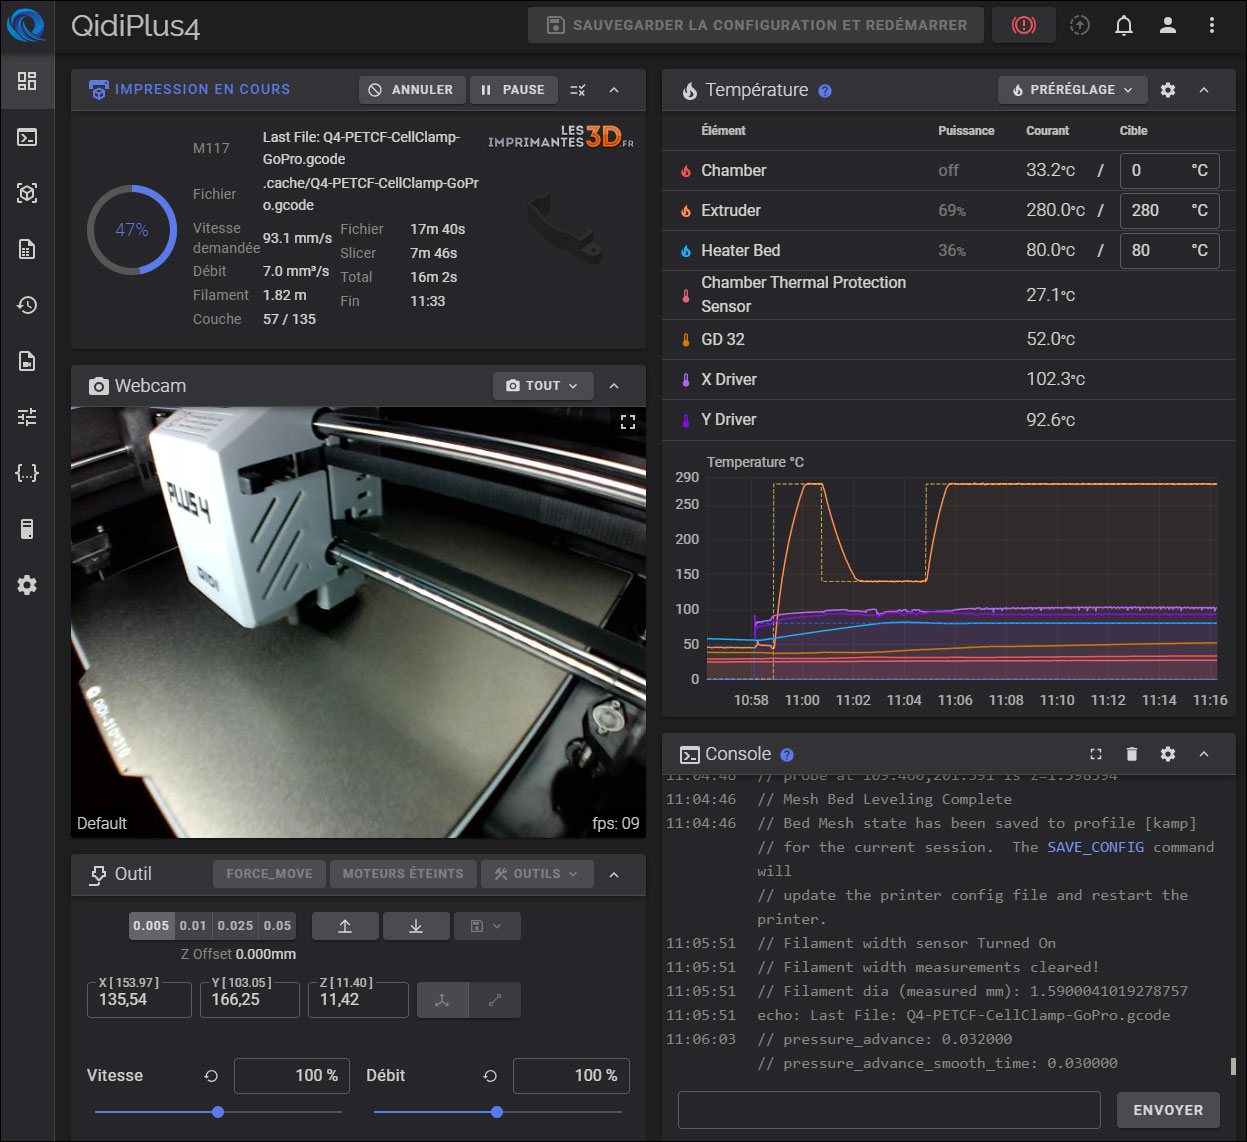Open the Outils tools menu
This screenshot has width=1247, height=1142.
point(537,874)
